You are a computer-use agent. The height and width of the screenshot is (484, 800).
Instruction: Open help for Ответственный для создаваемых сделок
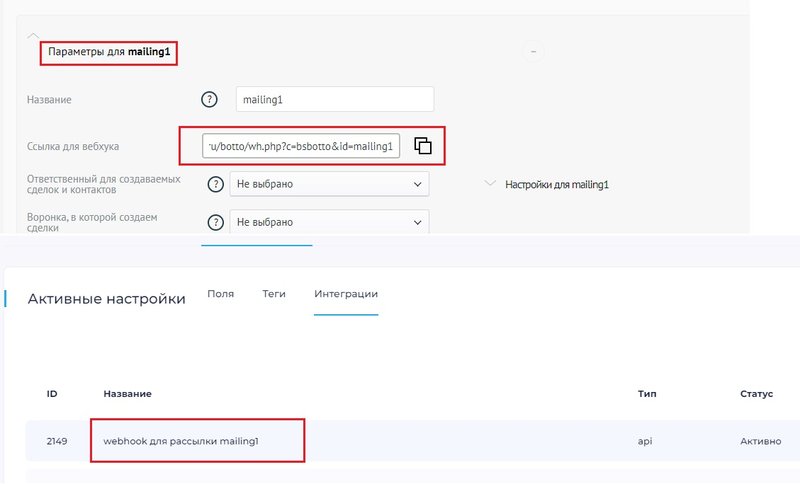(x=215, y=184)
